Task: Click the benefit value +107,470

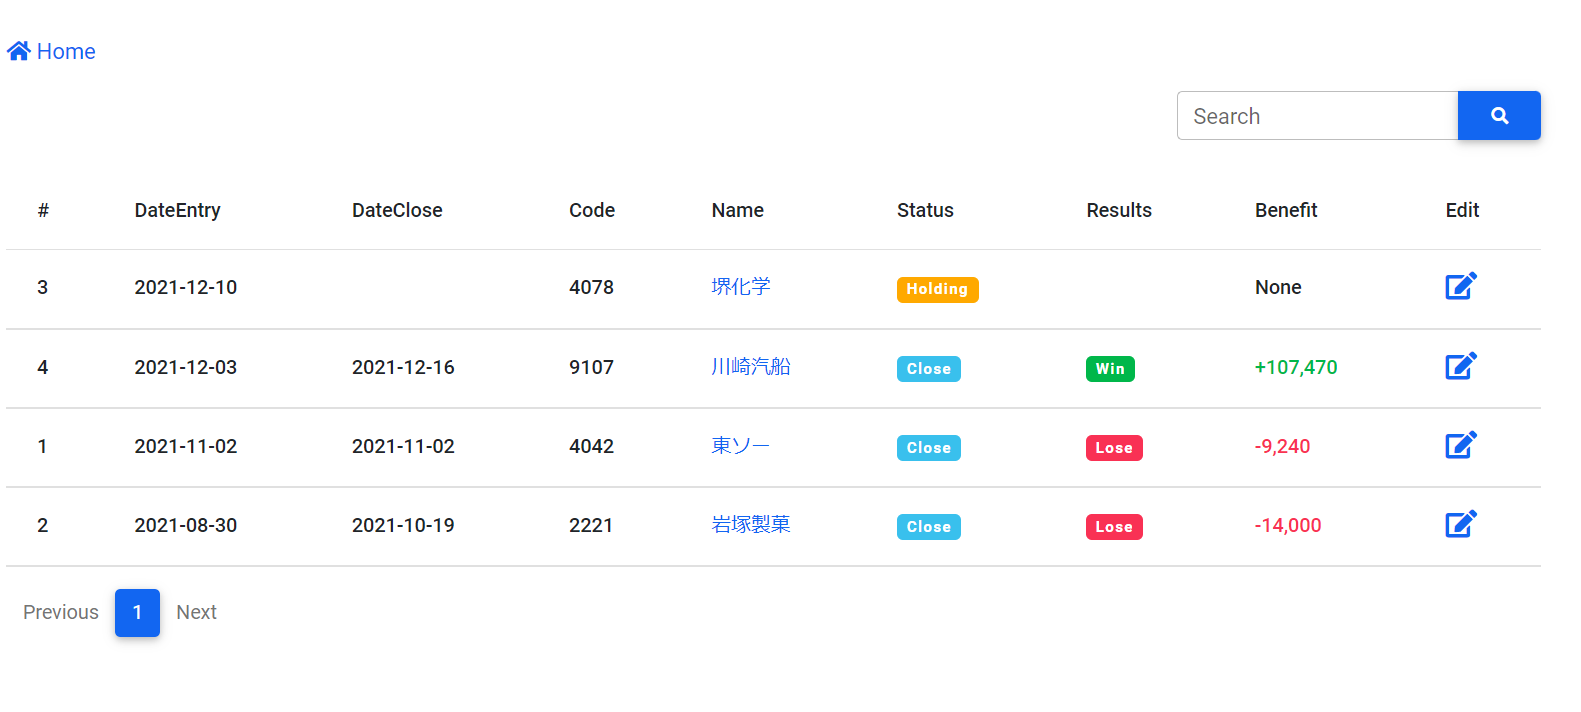Action: click(1296, 367)
